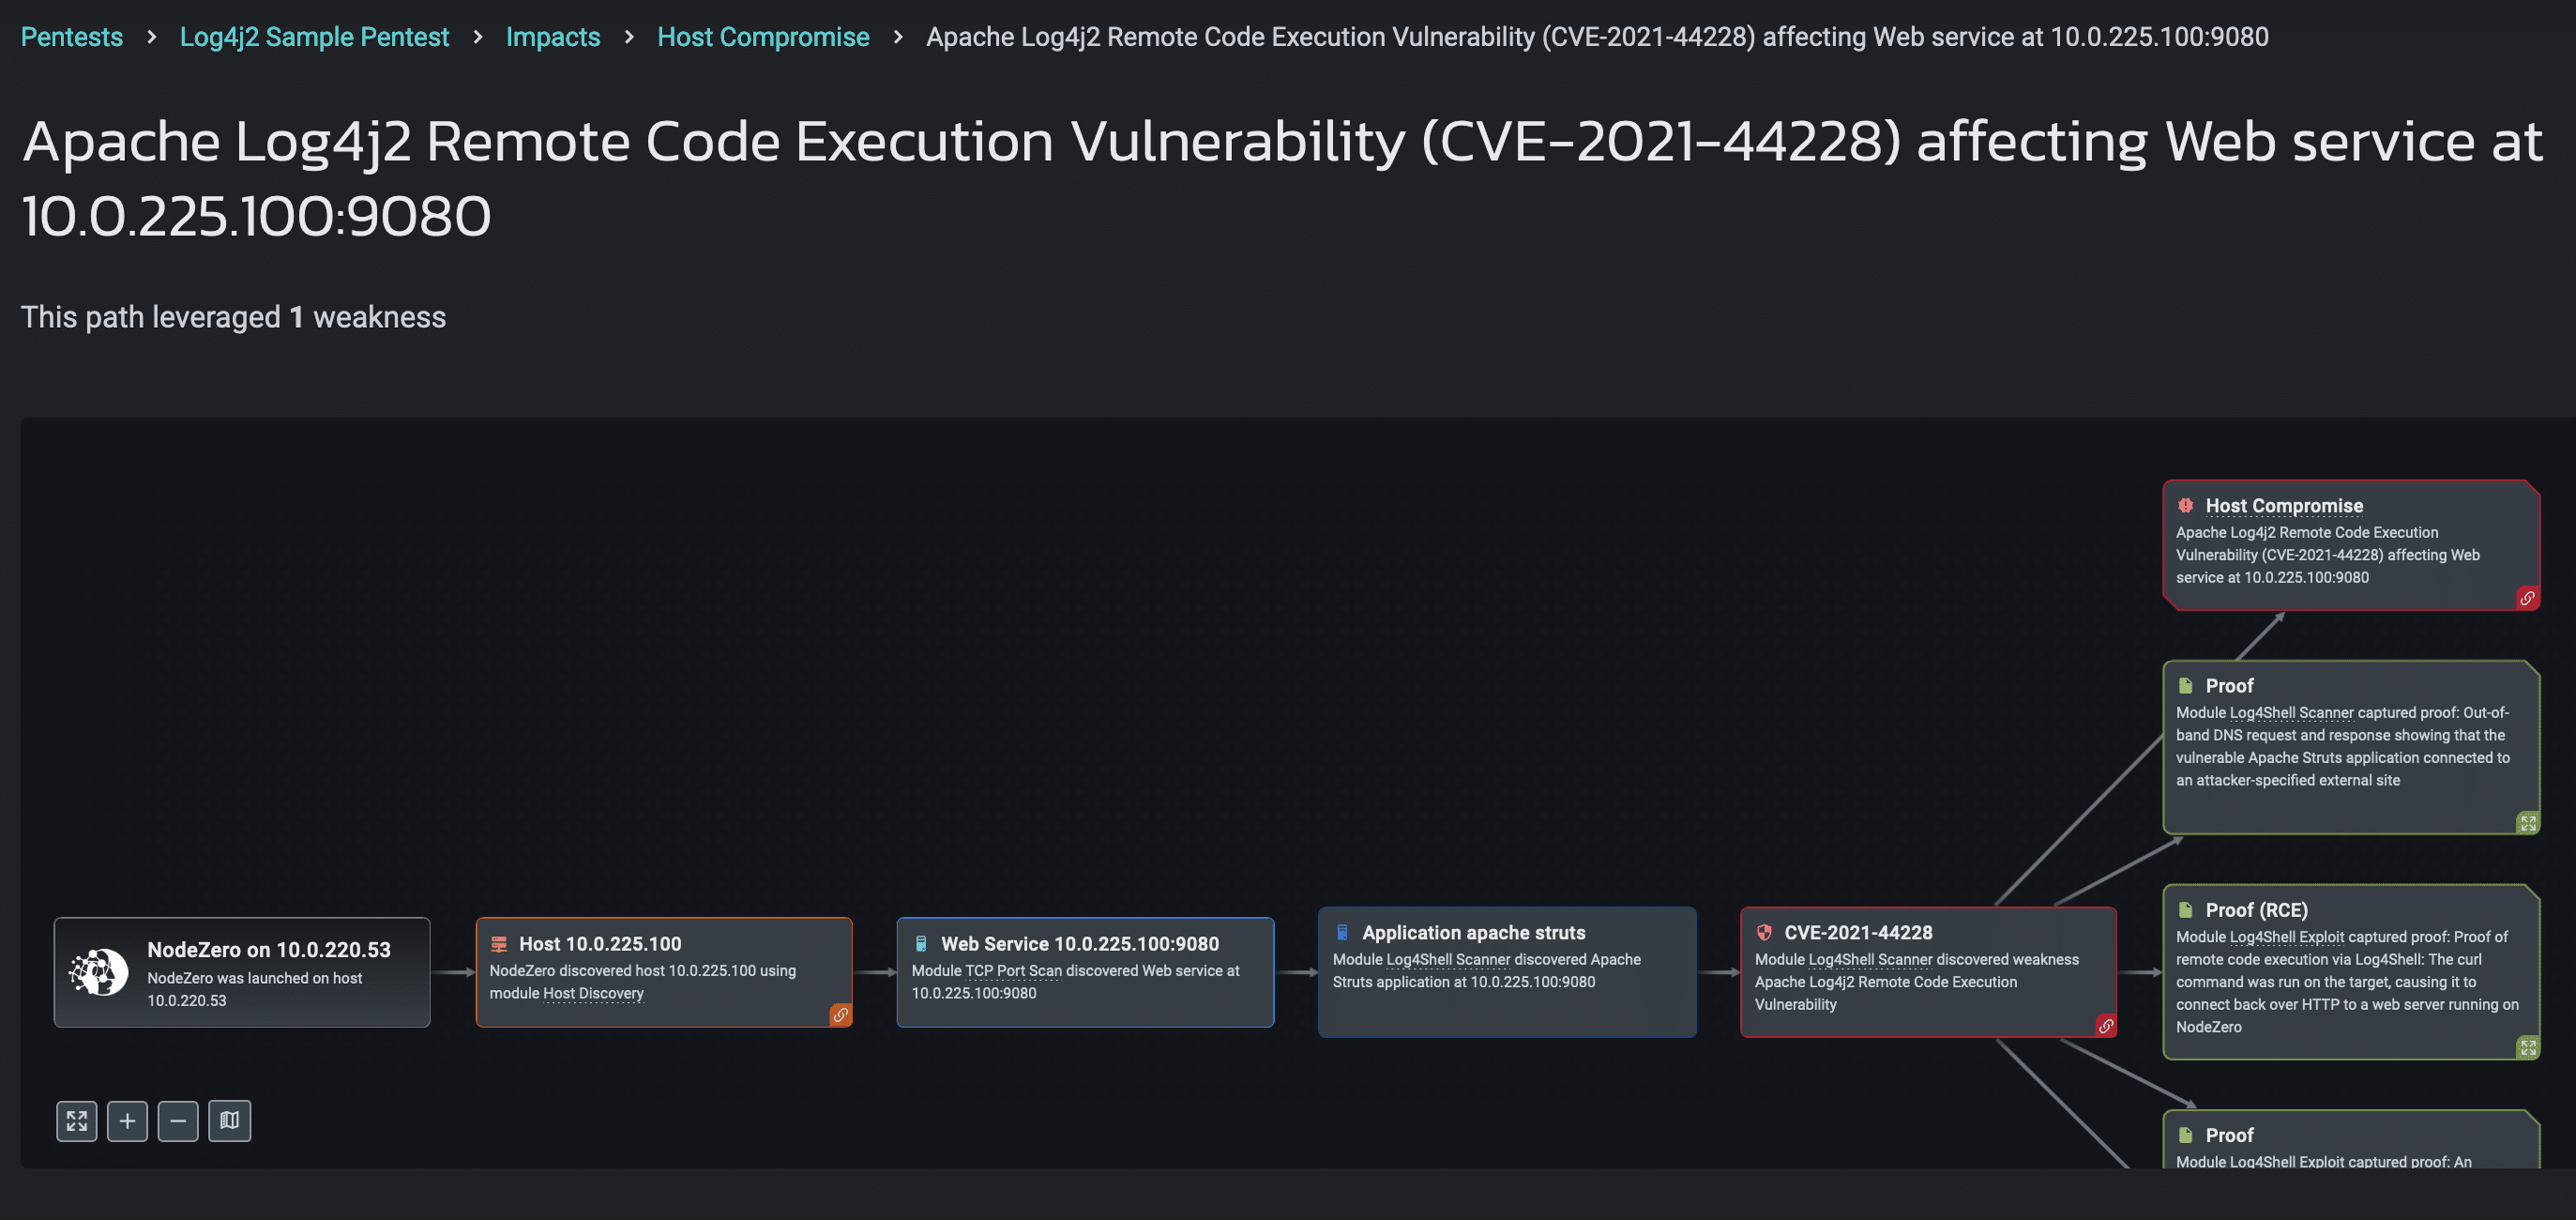Open the link icon on Host Compromise node
The image size is (2576, 1220).
point(2528,597)
